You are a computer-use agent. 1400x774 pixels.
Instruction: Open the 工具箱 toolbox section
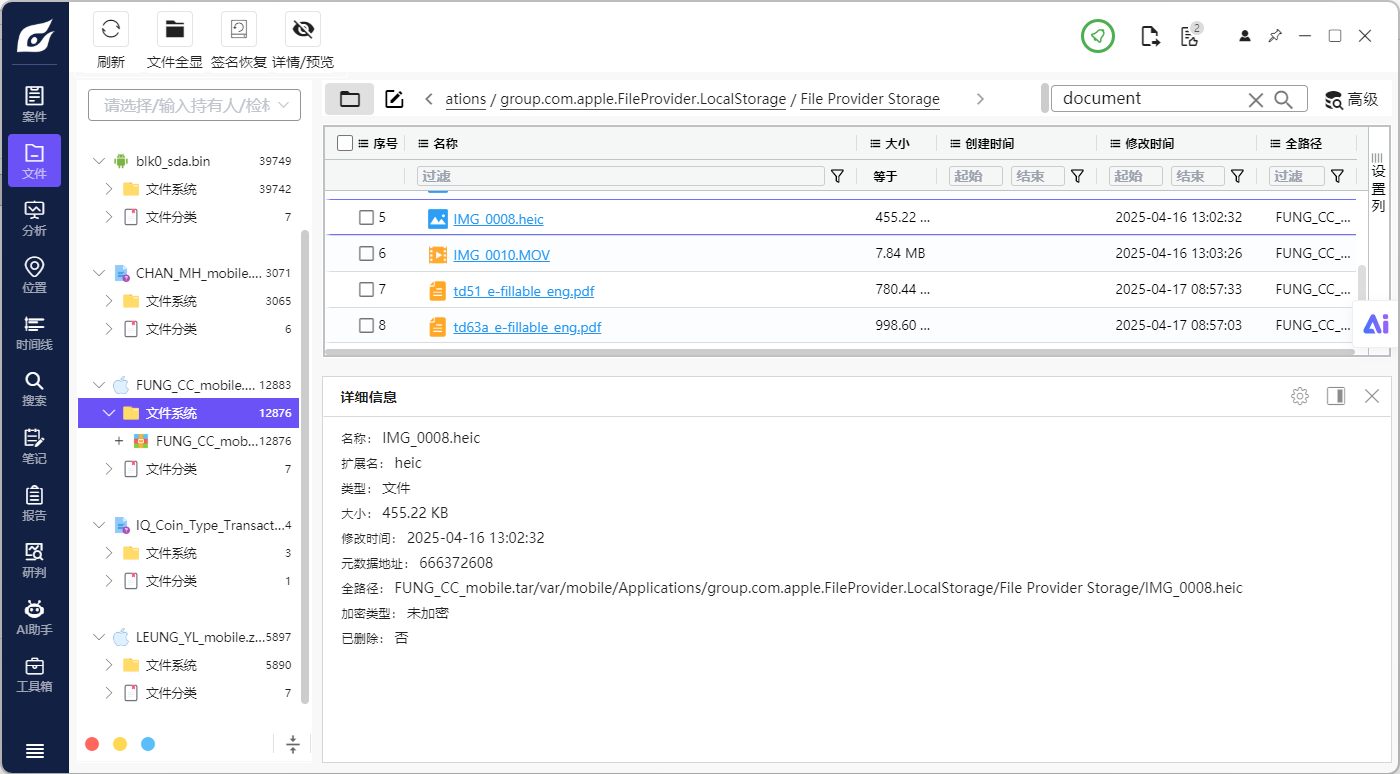(34, 675)
